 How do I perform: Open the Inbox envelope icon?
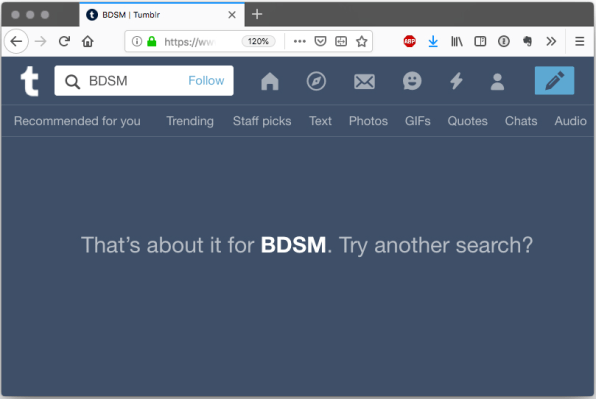click(365, 81)
